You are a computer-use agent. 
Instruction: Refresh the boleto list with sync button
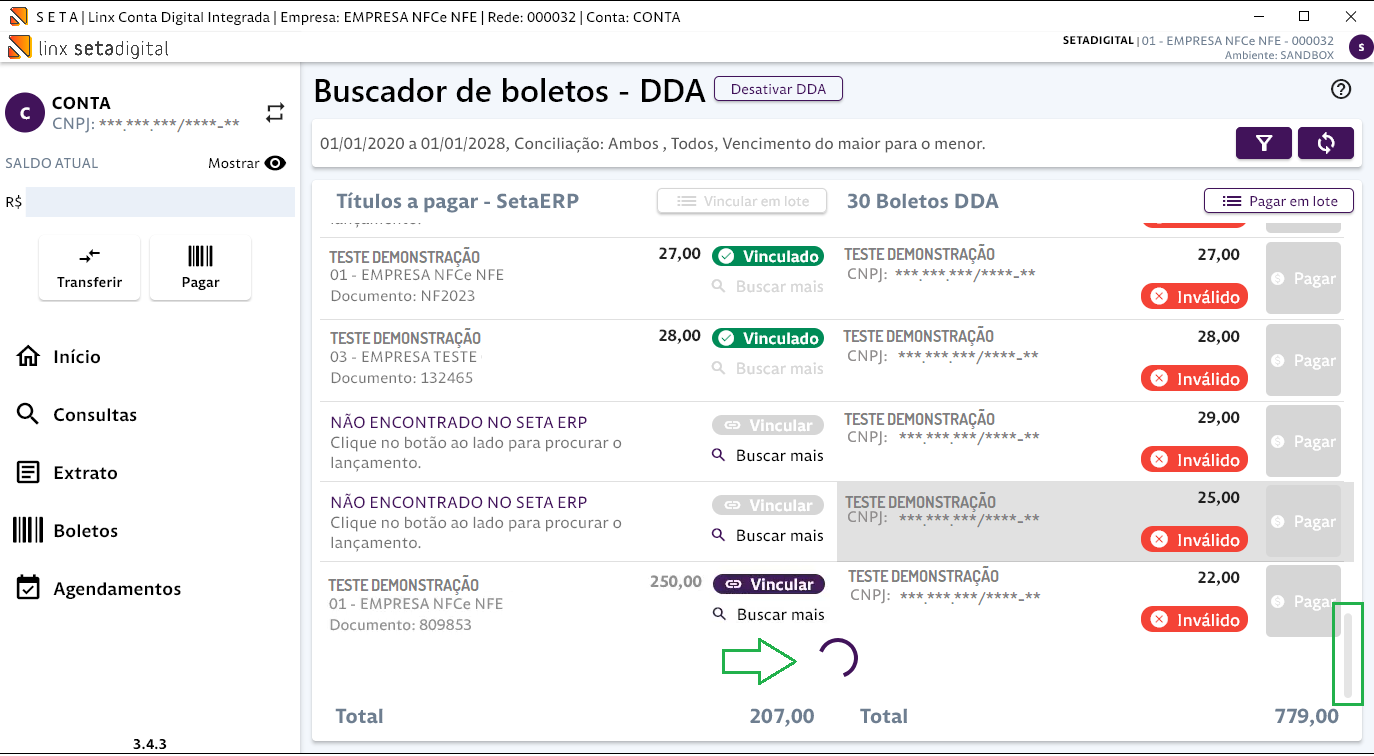[x=1326, y=143]
